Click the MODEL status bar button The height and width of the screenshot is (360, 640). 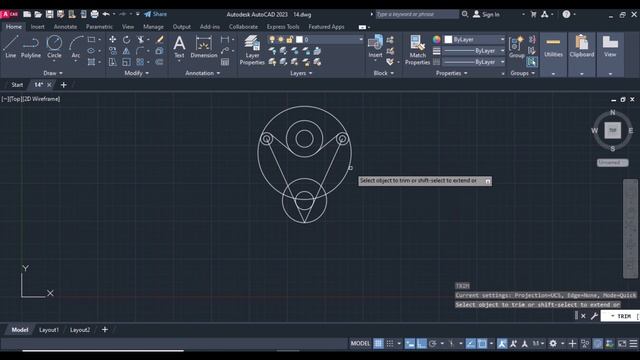point(360,344)
